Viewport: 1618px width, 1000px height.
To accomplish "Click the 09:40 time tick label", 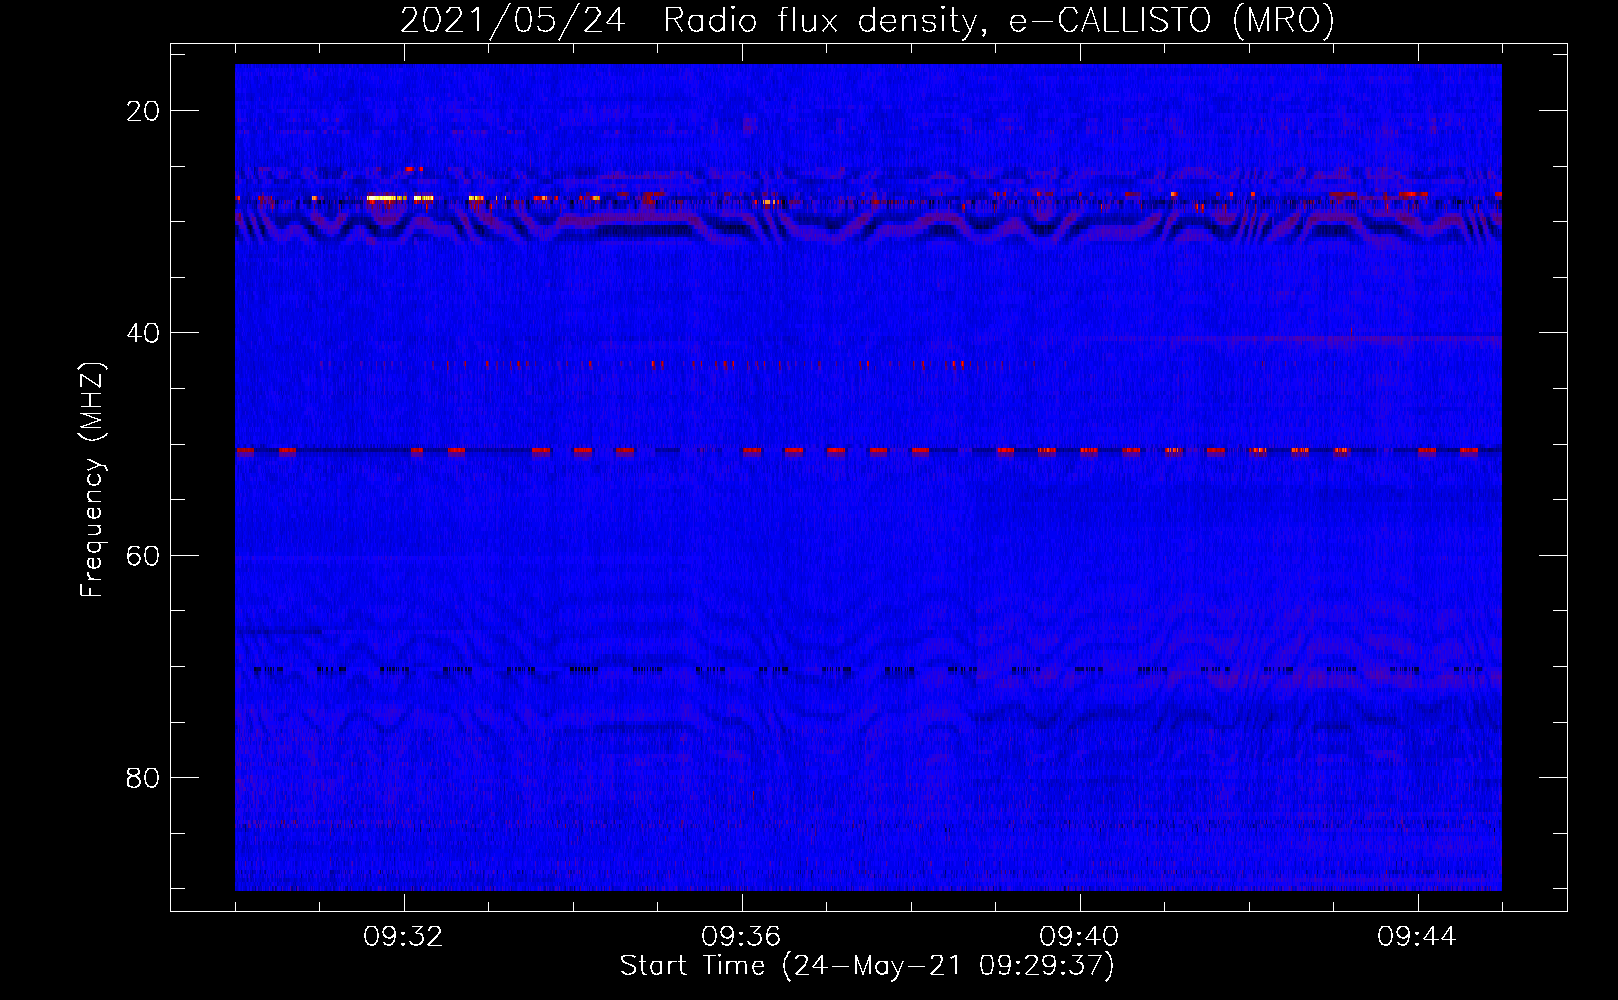I will tap(1080, 937).
